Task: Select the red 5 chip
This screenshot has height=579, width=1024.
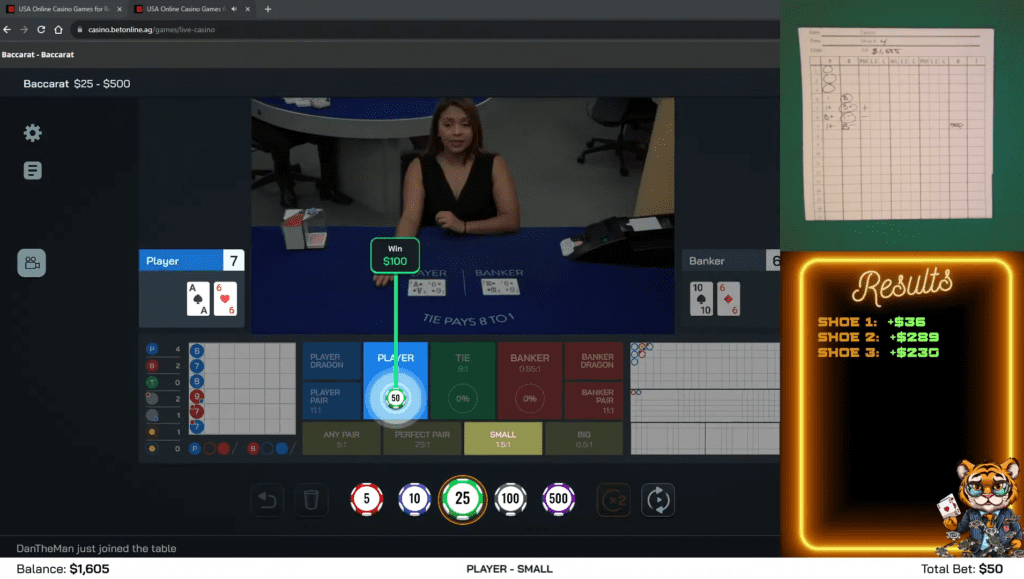Action: [x=367, y=499]
